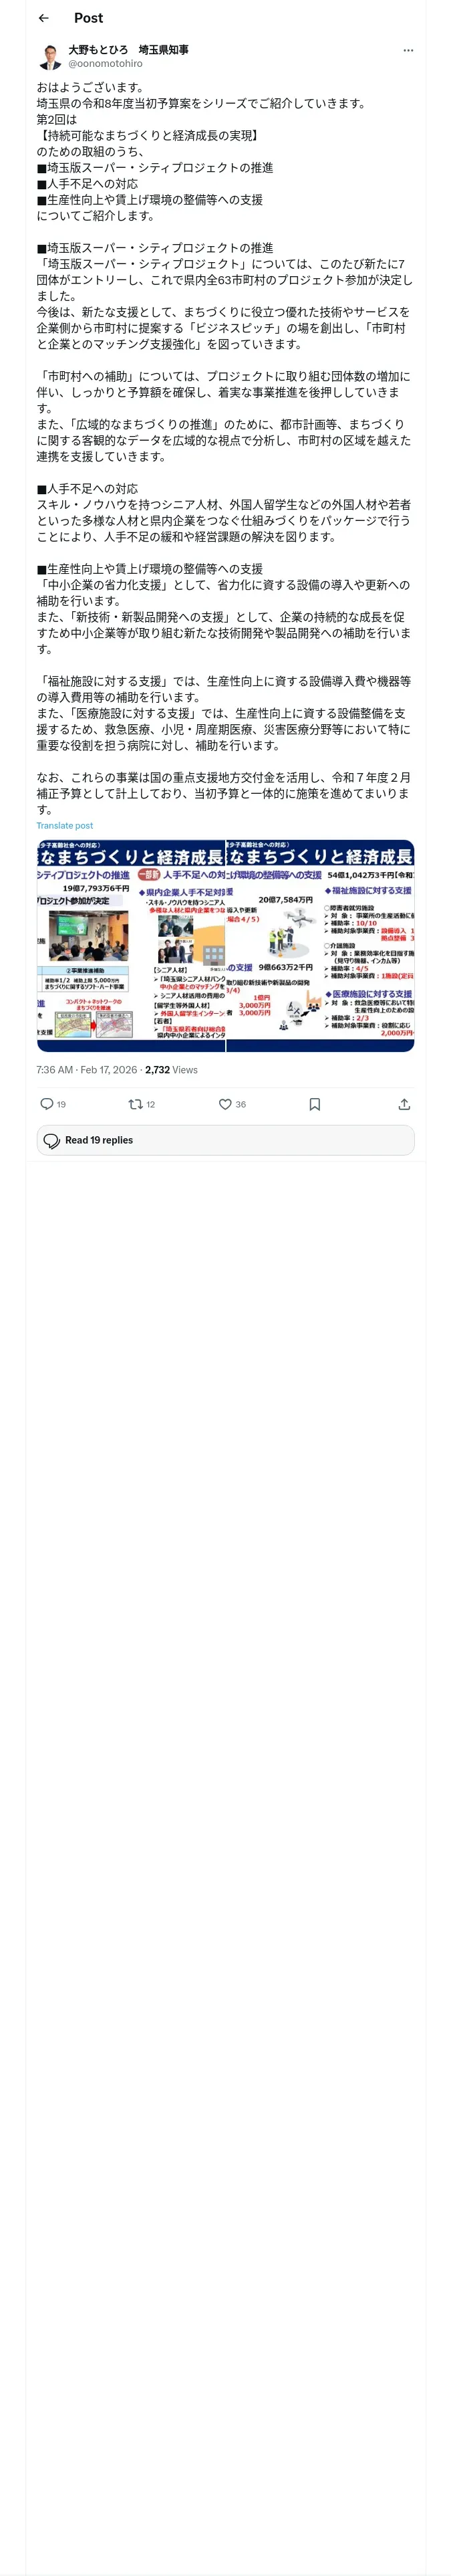Click the reply speech bubble icon

click(x=46, y=1104)
